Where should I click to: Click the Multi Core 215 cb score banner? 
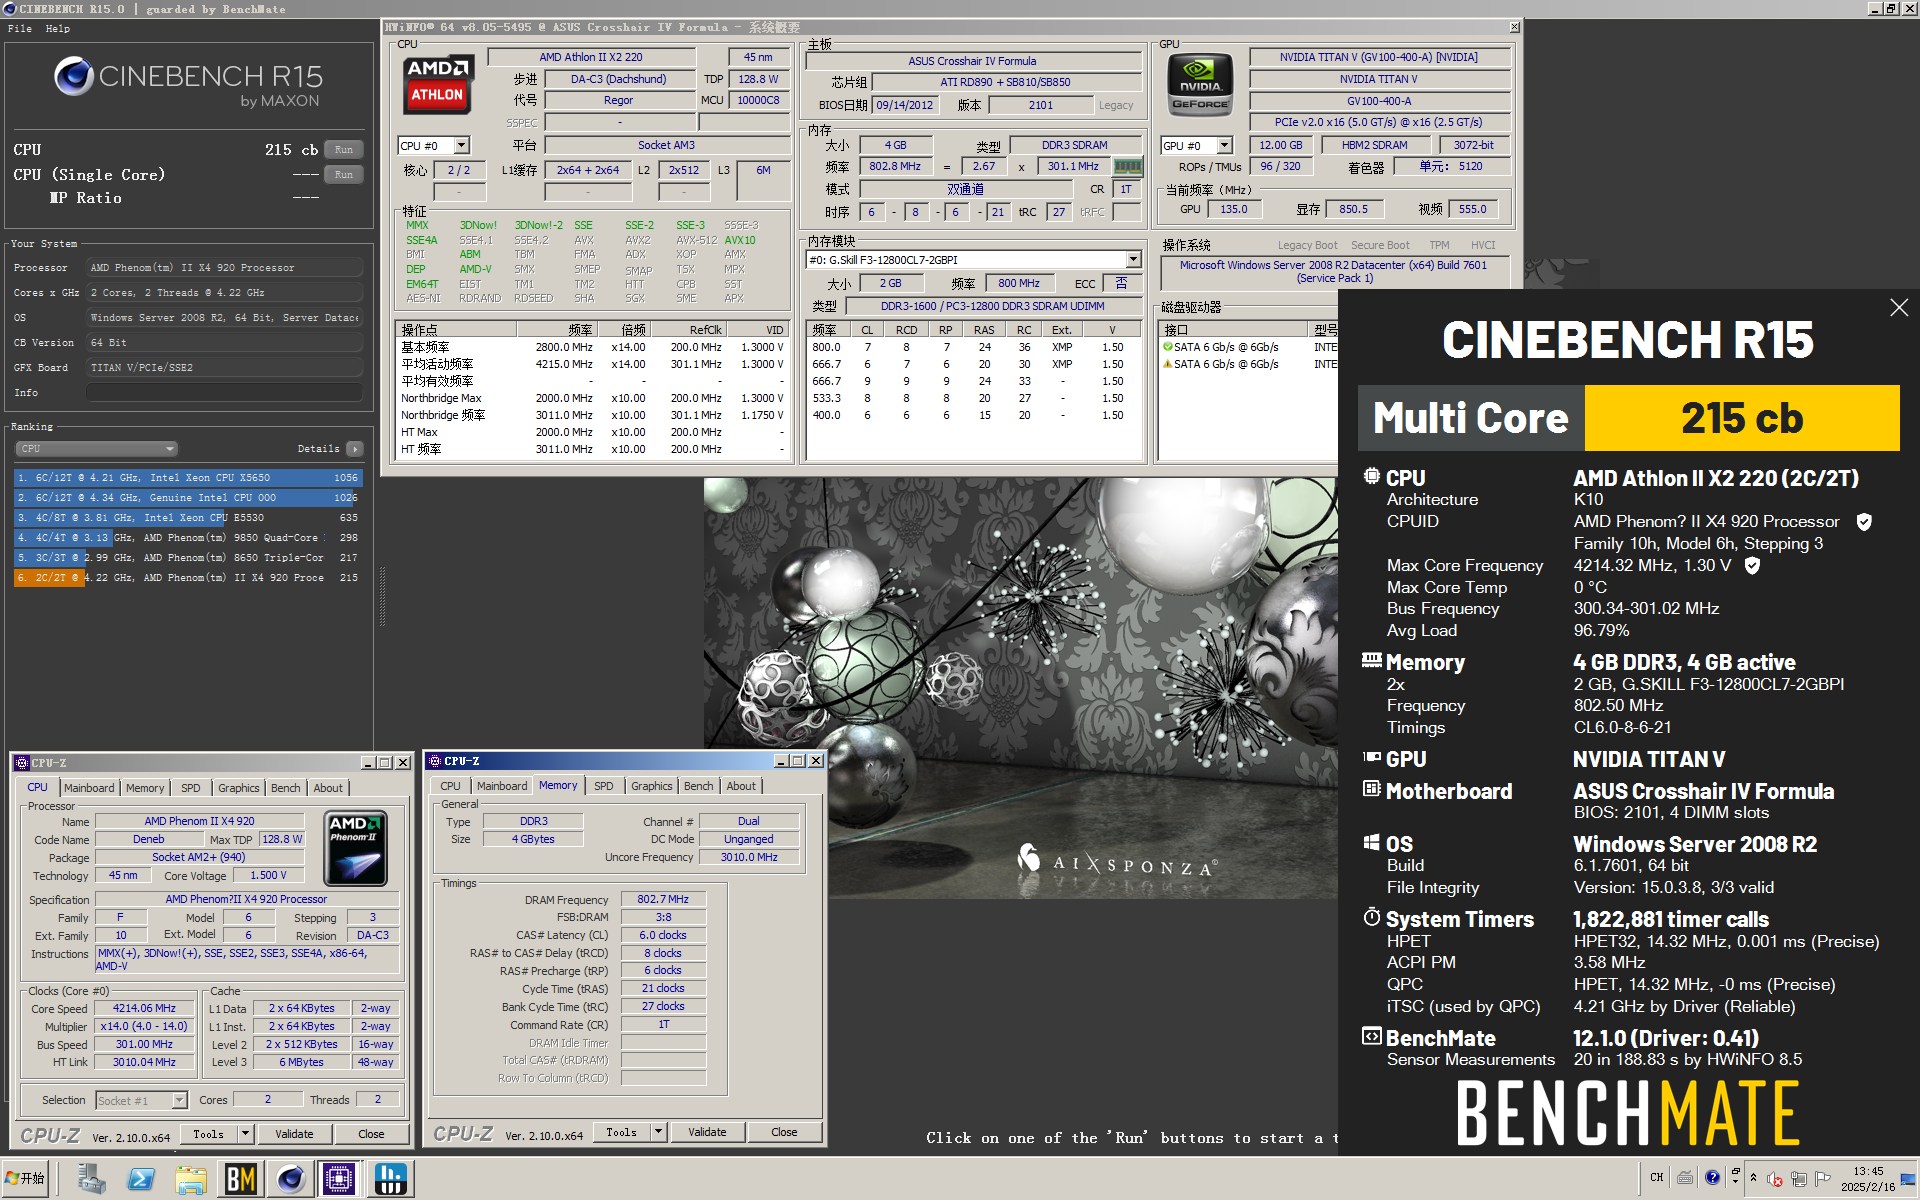[x=1628, y=418]
